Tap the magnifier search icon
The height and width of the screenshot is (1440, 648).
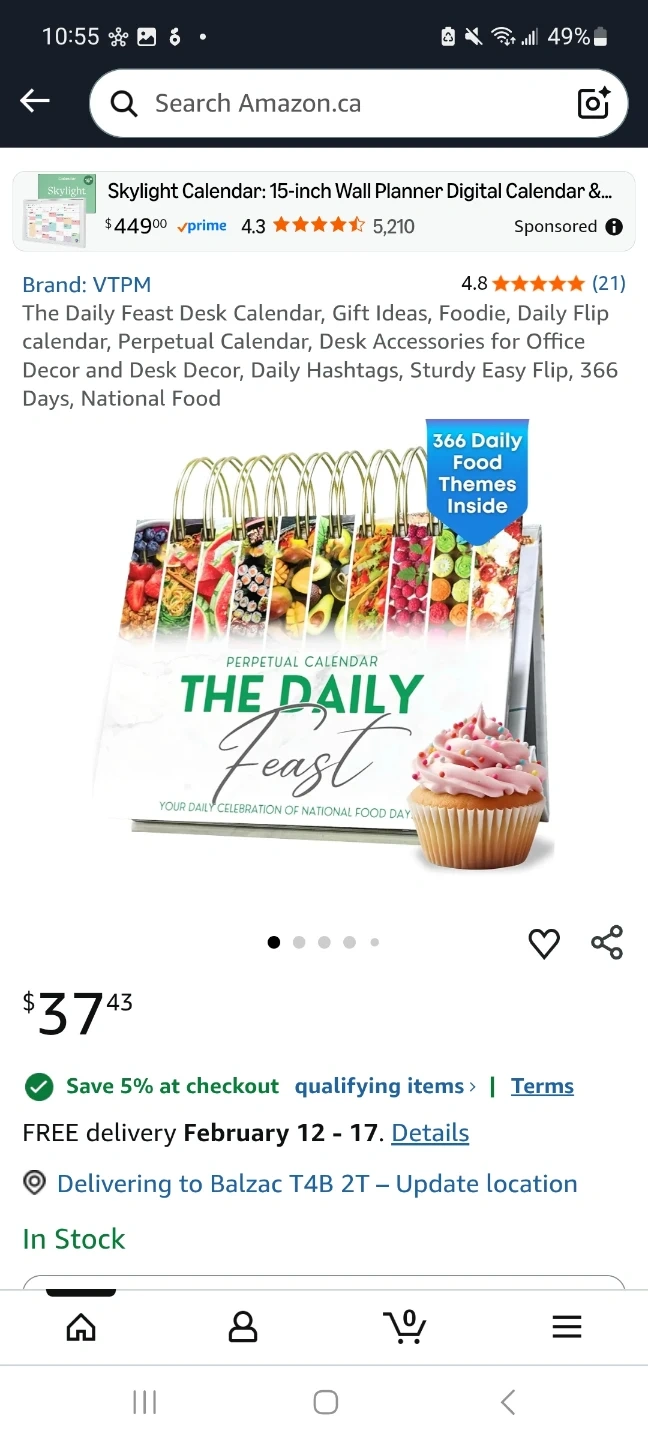point(124,103)
